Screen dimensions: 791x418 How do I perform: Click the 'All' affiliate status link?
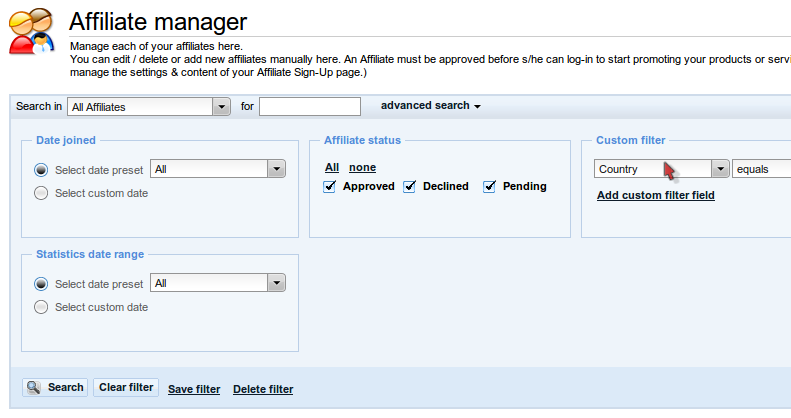(x=332, y=167)
